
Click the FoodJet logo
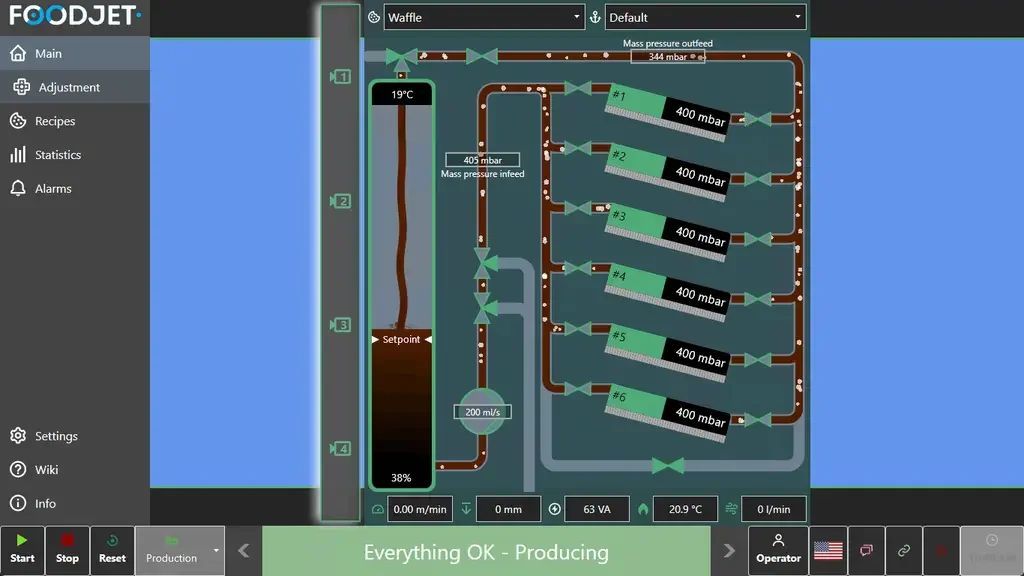coord(74,16)
